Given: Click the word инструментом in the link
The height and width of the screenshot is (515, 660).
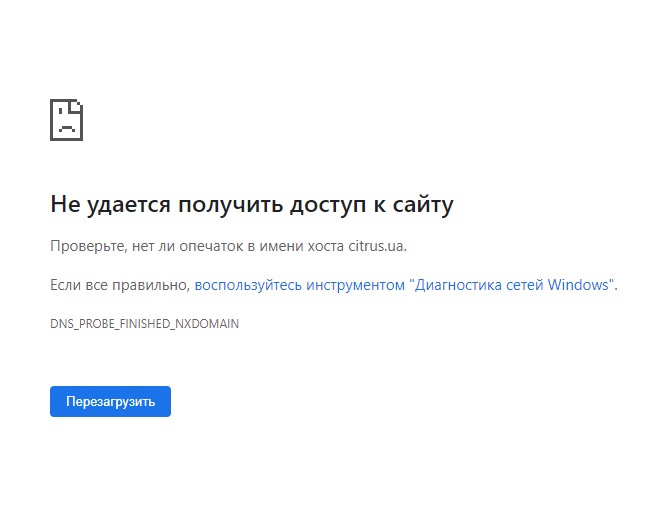Looking at the screenshot, I should 355,285.
